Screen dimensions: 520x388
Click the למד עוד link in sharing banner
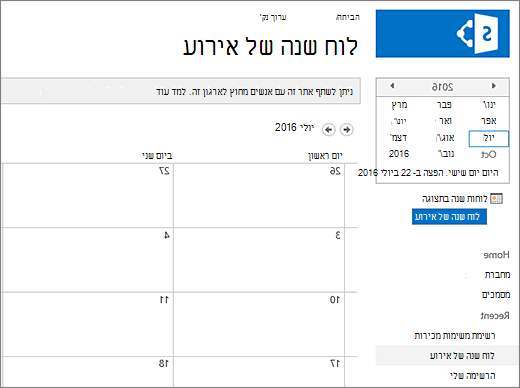[171, 91]
